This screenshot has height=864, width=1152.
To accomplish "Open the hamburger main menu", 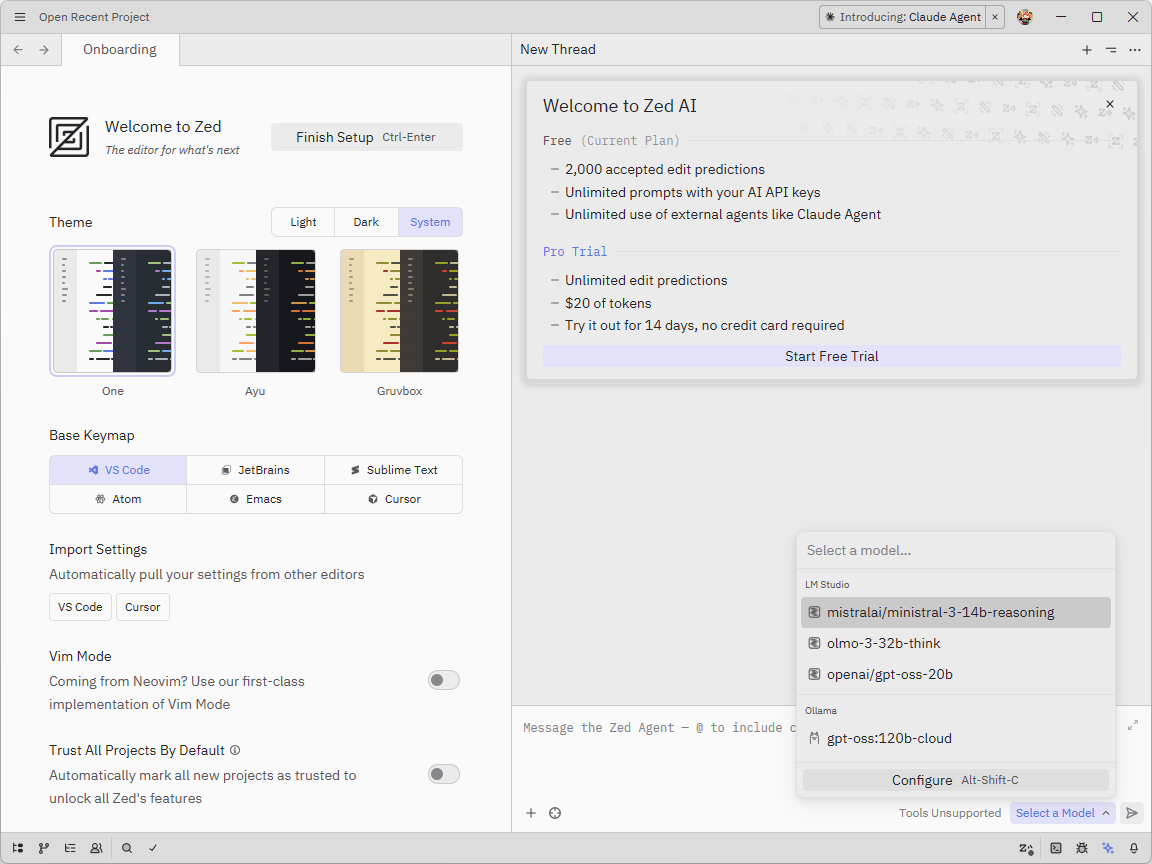I will click(20, 17).
